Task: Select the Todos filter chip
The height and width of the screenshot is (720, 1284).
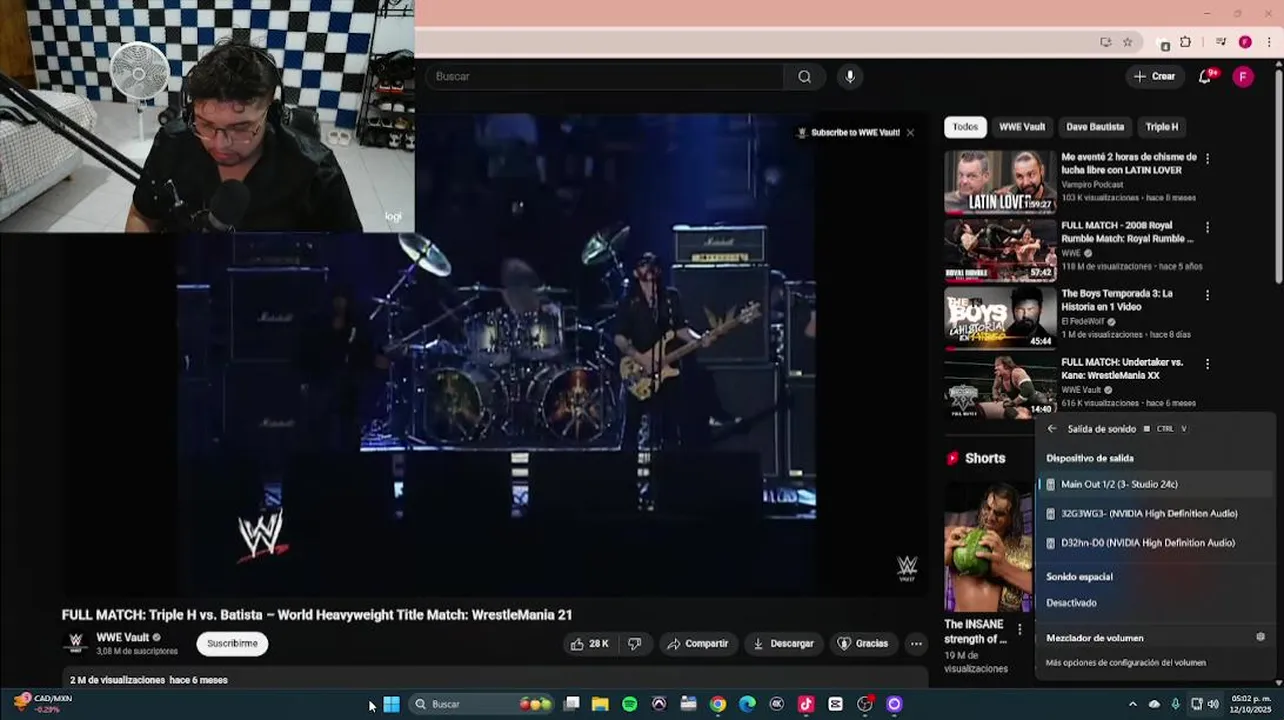Action: click(x=965, y=127)
